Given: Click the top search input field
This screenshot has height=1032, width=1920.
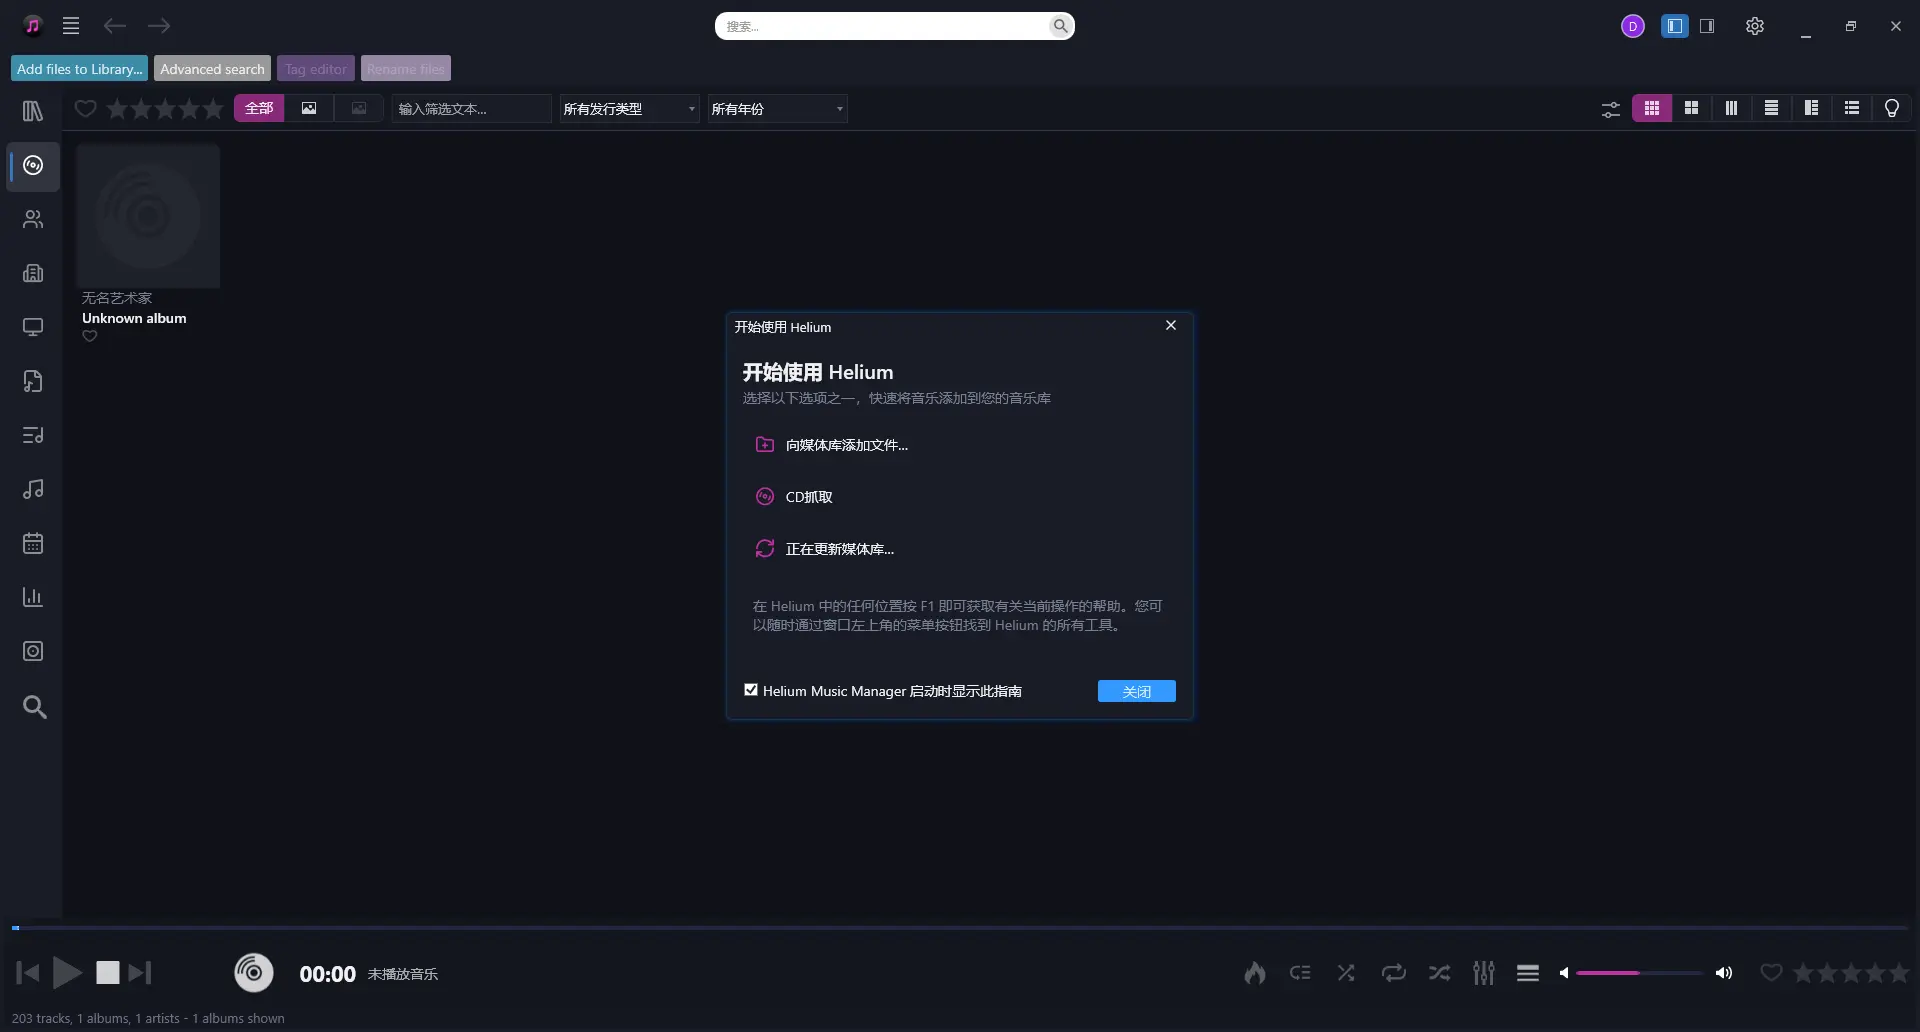Looking at the screenshot, I should click(885, 26).
